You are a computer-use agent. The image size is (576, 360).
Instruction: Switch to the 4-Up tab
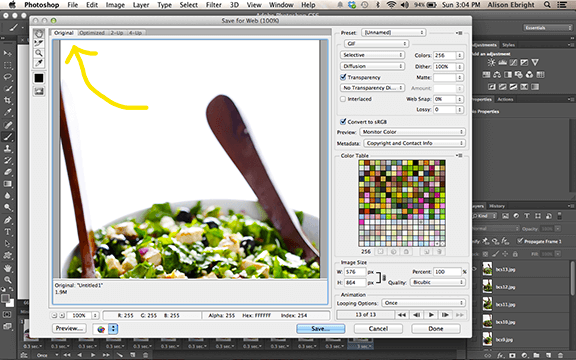tap(135, 33)
